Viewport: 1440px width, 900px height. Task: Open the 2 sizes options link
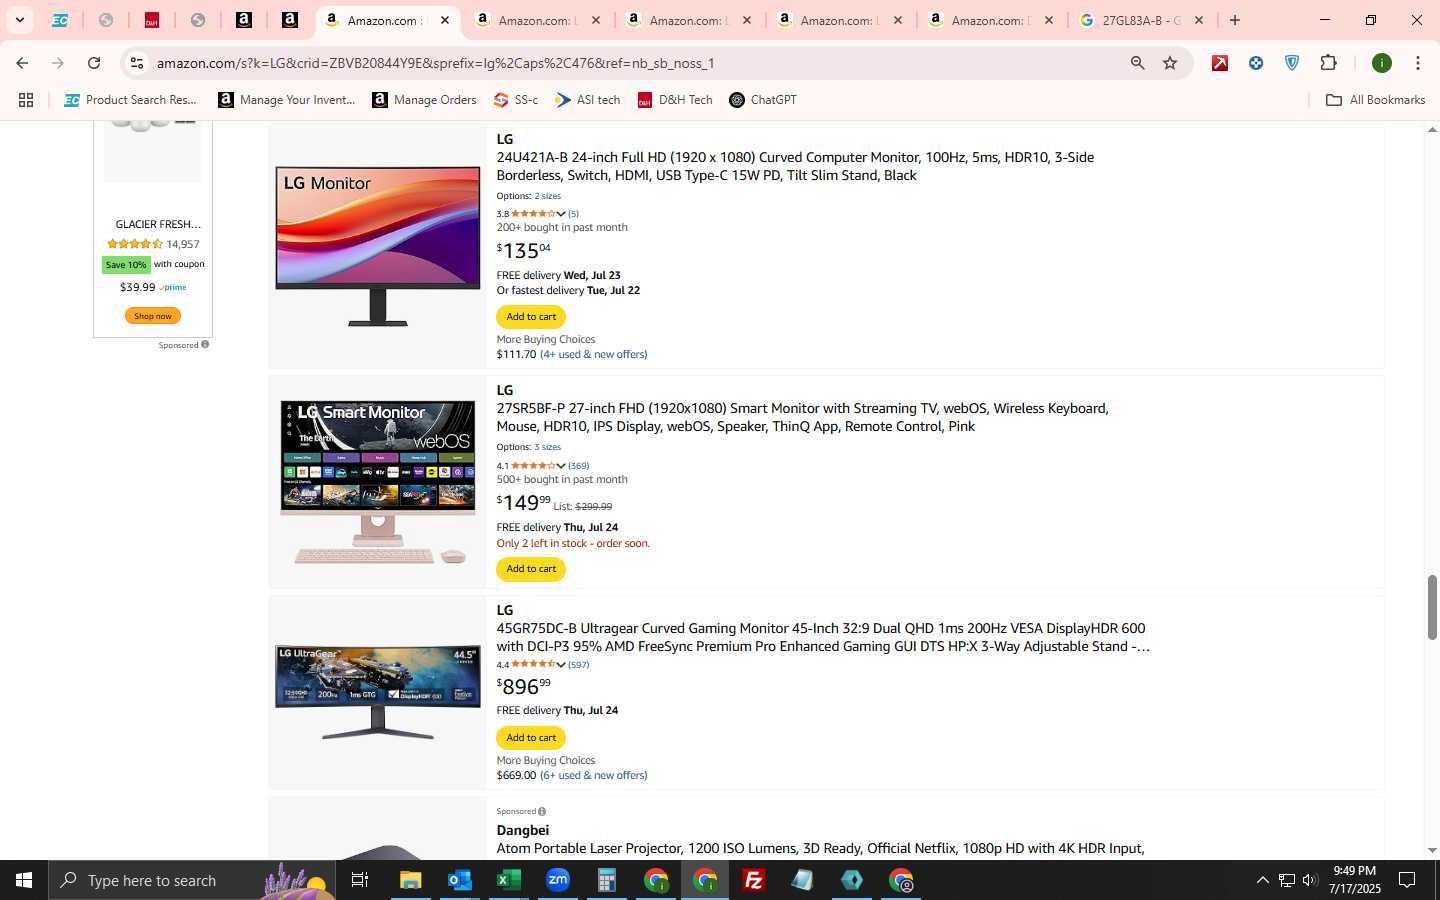click(x=547, y=196)
